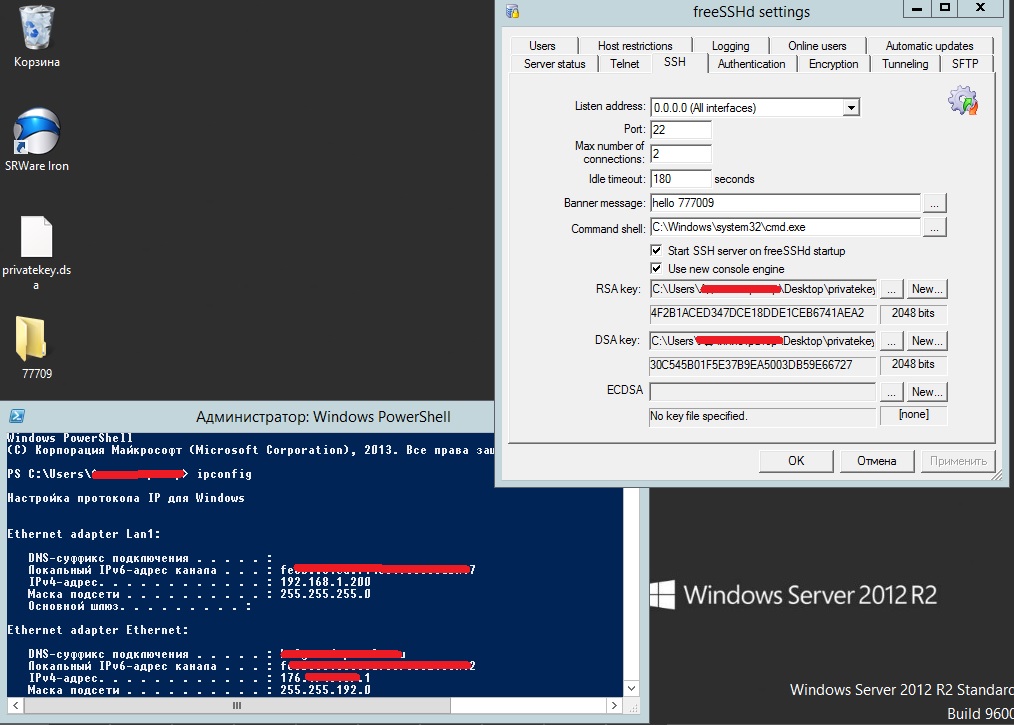Click the Отмена cancel button

click(876, 461)
